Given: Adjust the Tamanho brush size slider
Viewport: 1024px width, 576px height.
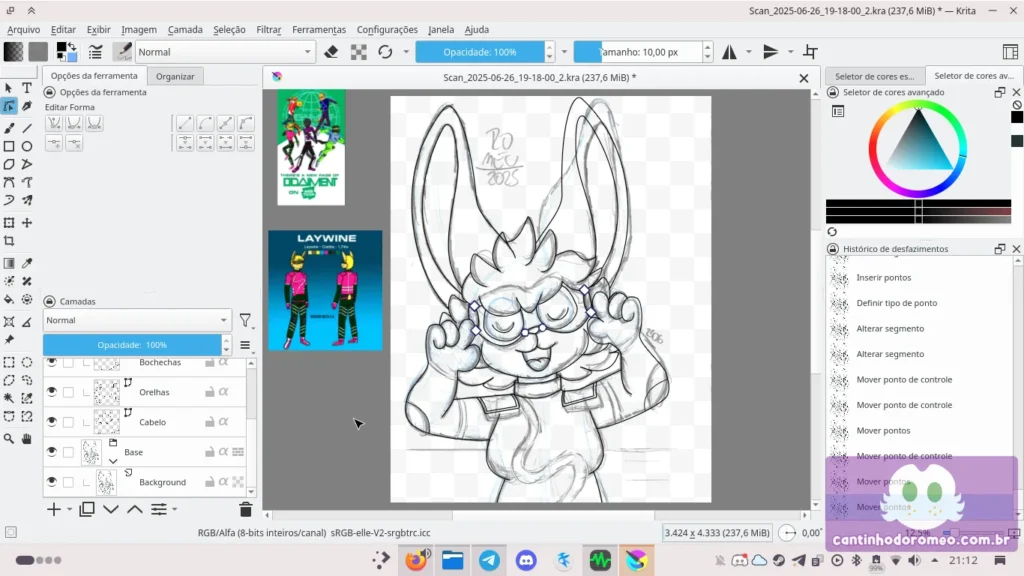Looking at the screenshot, I should 638,52.
